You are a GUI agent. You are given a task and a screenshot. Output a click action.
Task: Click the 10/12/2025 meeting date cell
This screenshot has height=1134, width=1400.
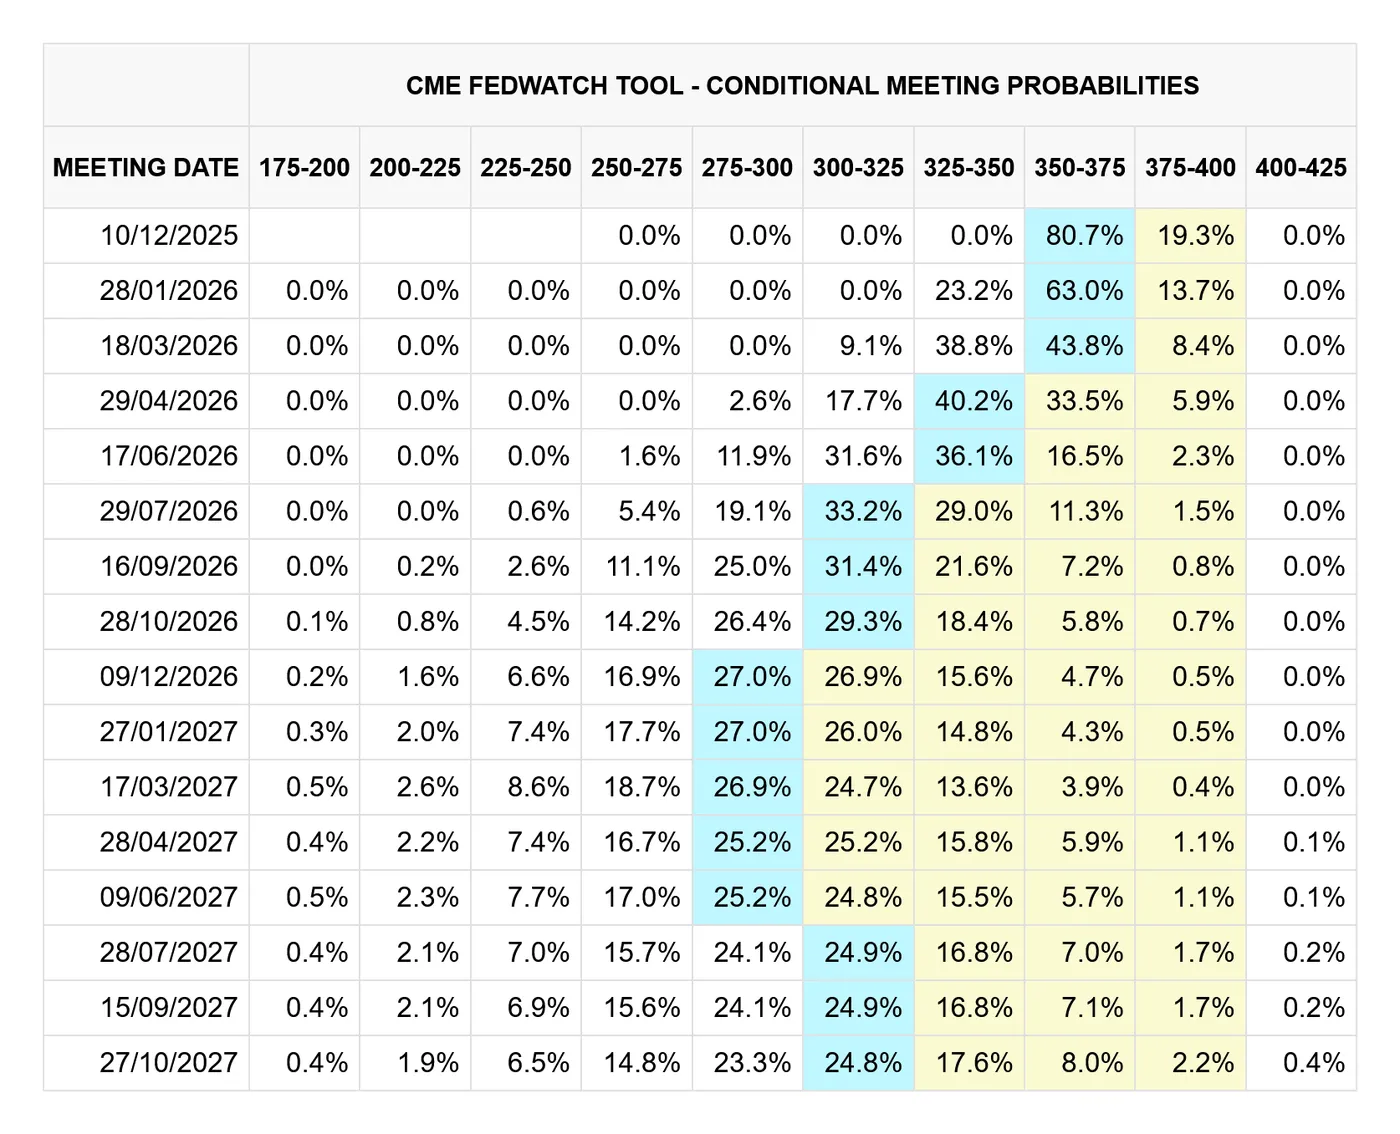(168, 236)
